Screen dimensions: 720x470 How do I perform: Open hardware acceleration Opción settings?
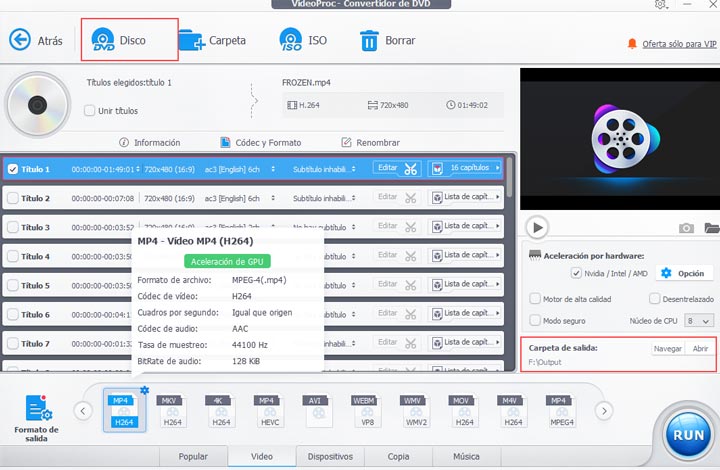[683, 273]
